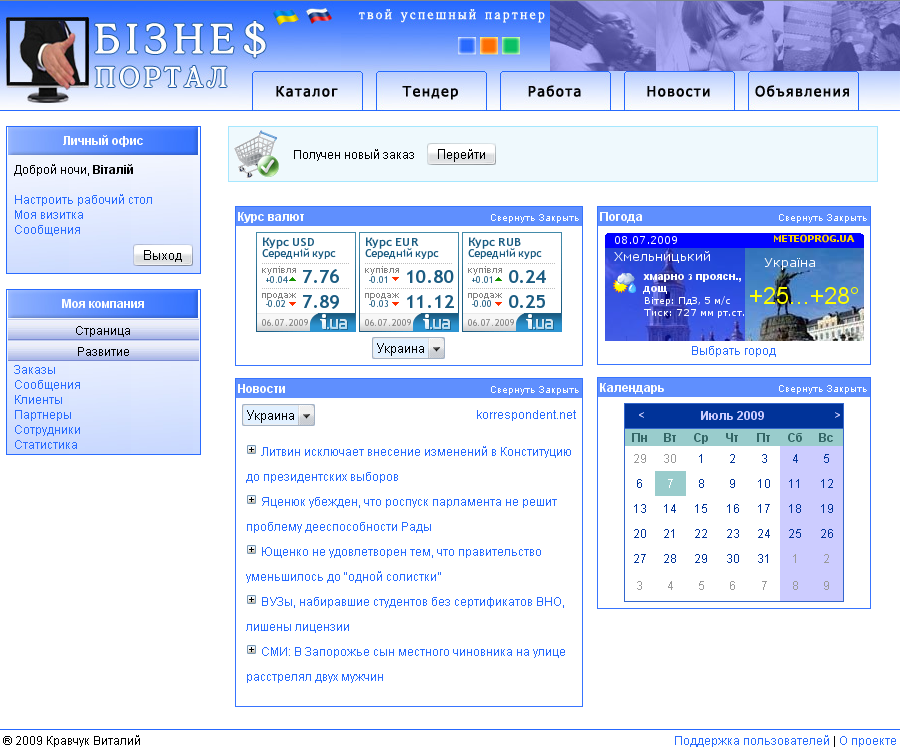Image resolution: width=900 pixels, height=751 pixels.
Task: Open Партнеры link
Action: click(43, 415)
